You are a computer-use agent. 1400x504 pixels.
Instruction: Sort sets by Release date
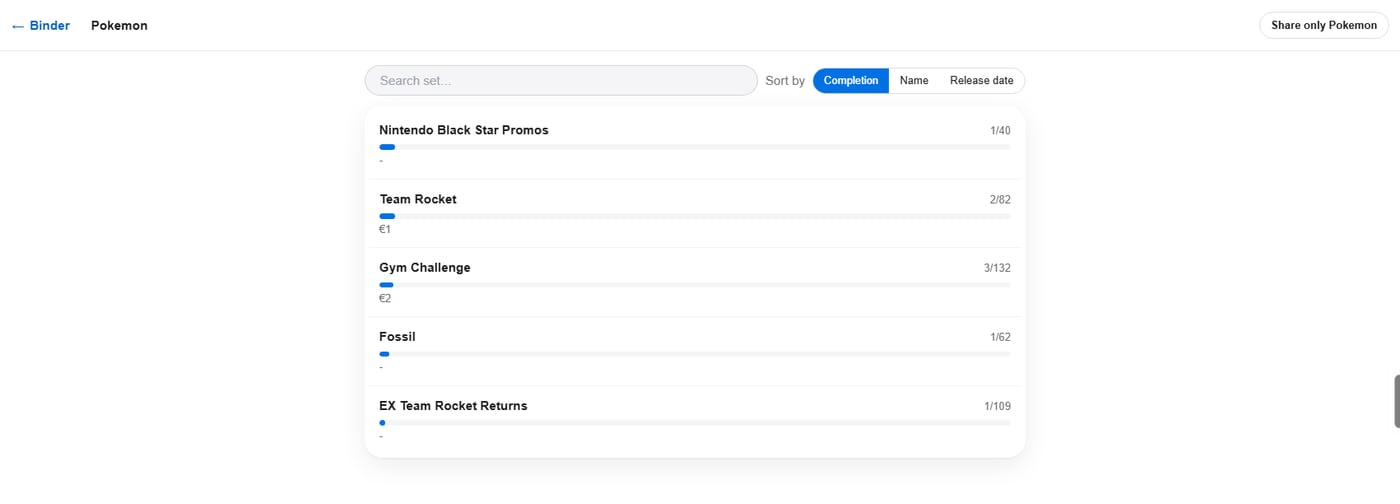tap(981, 80)
